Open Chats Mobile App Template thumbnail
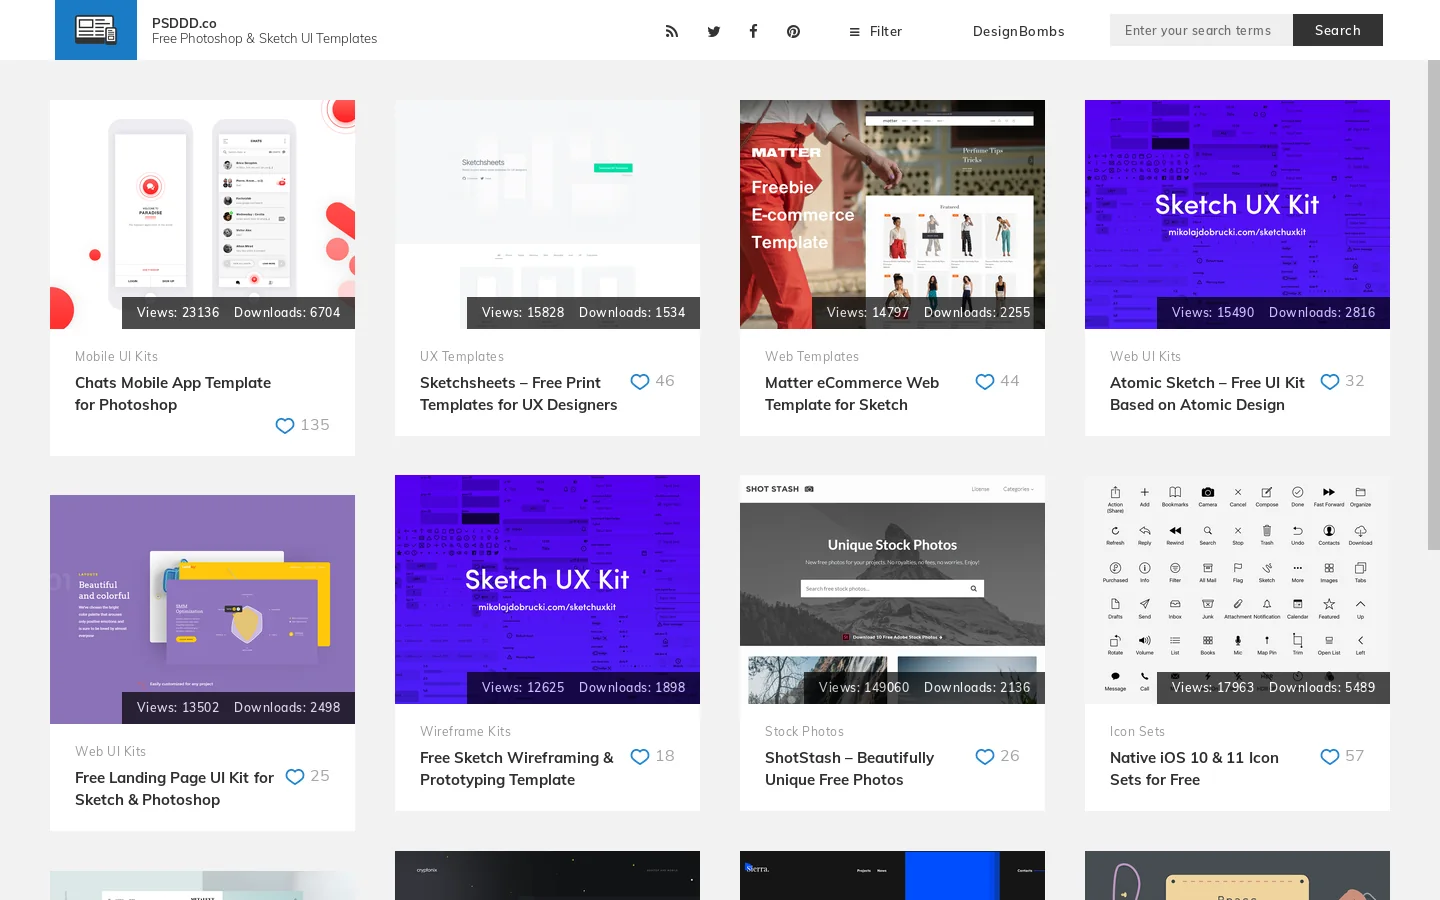Image resolution: width=1440 pixels, height=900 pixels. point(202,214)
